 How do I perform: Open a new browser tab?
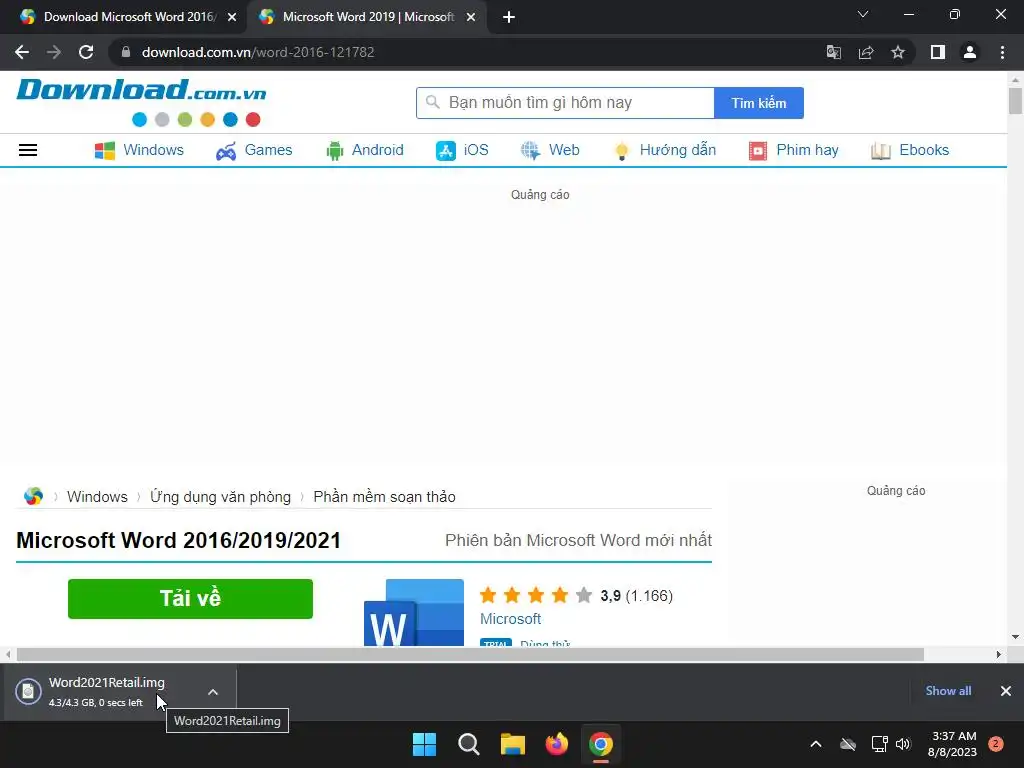click(509, 17)
